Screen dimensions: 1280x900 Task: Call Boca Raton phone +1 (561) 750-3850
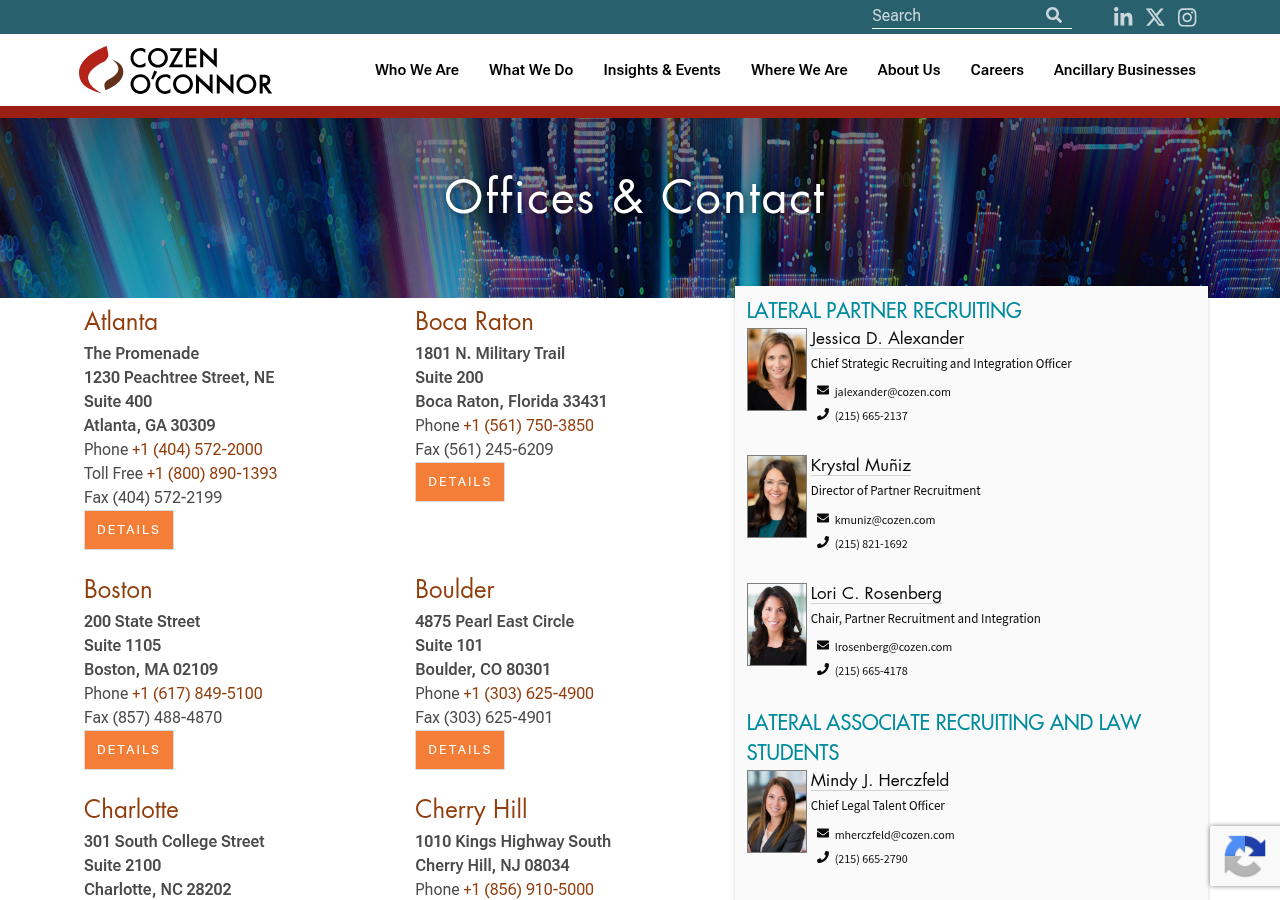coord(528,426)
